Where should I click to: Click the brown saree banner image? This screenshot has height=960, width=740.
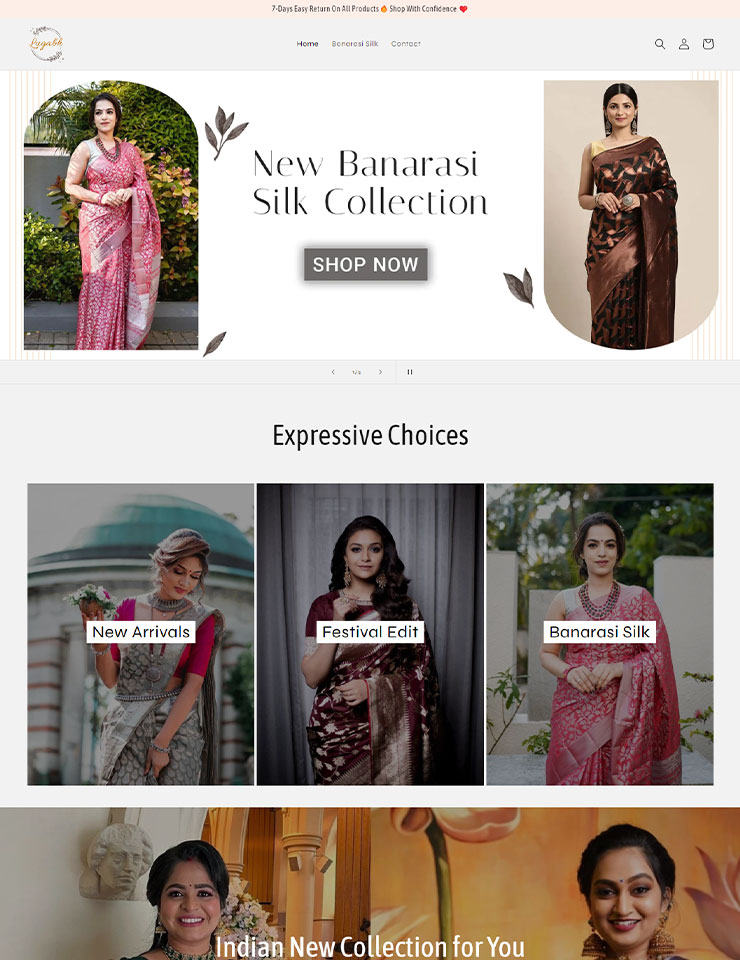pyautogui.click(x=631, y=215)
